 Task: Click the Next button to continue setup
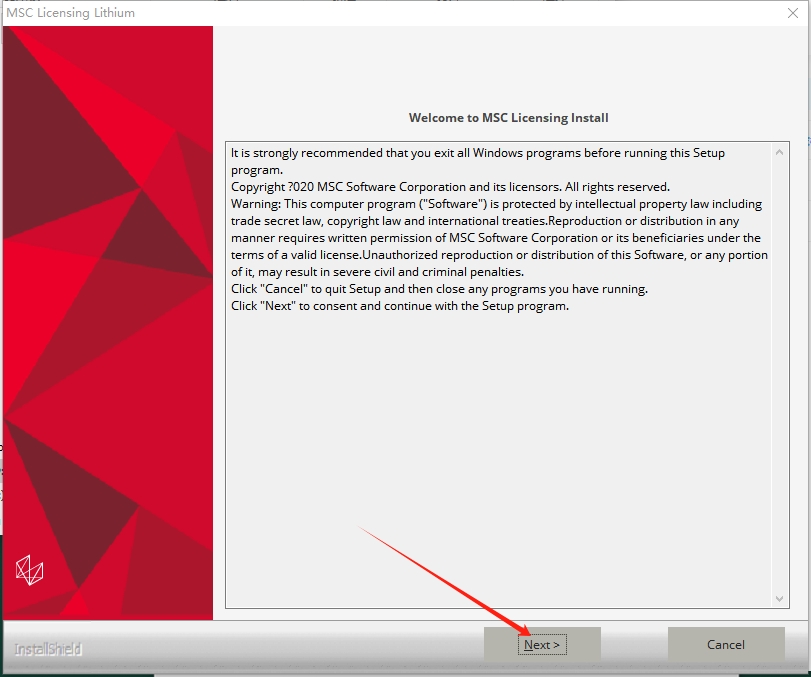(542, 644)
